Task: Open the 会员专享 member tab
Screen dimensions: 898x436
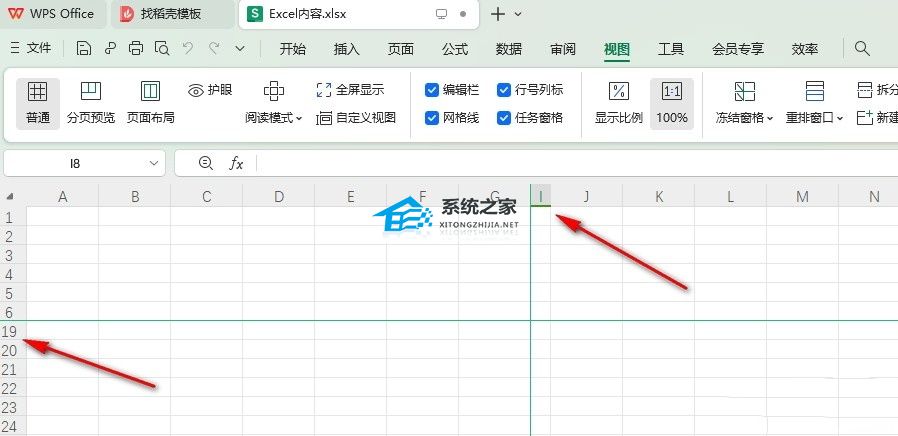Action: click(x=738, y=49)
